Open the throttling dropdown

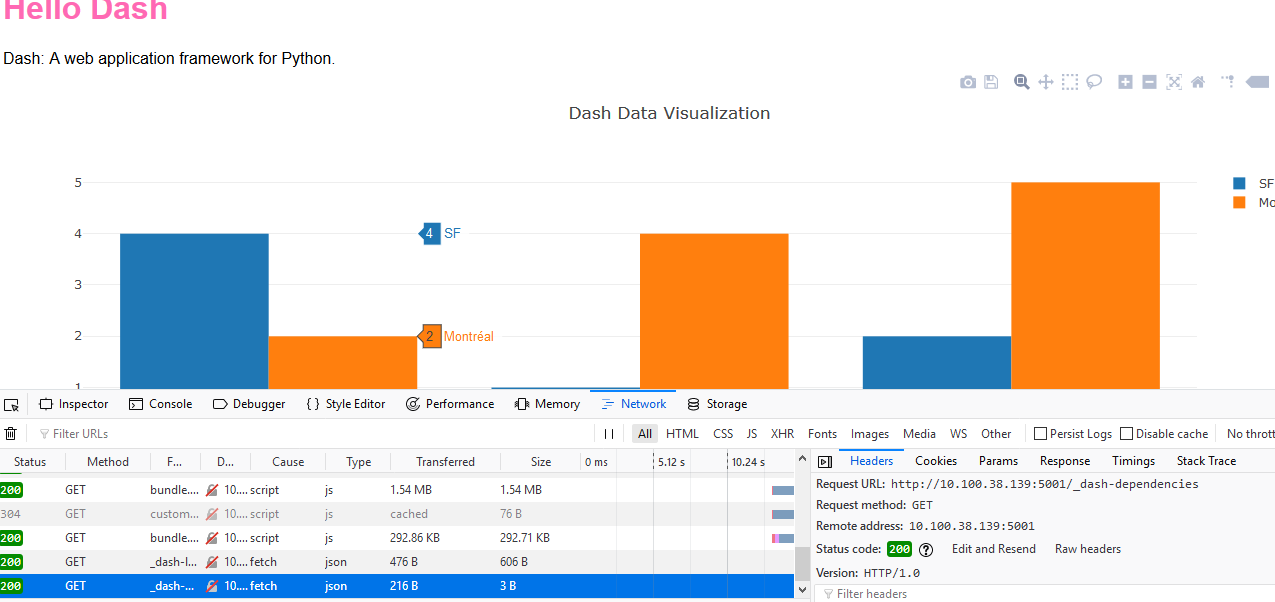(1250, 434)
